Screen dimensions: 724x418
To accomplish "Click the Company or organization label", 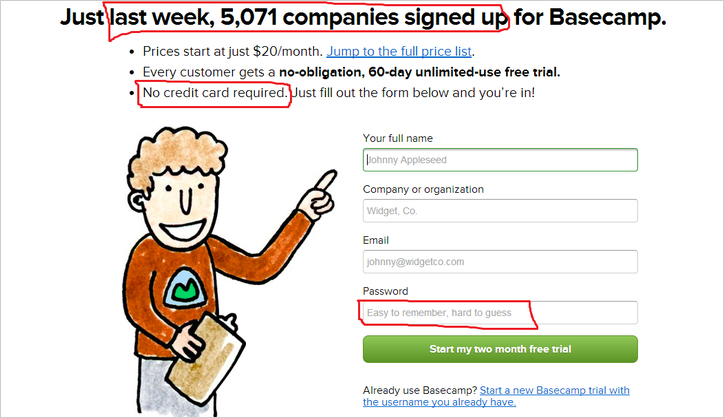I will tap(423, 189).
